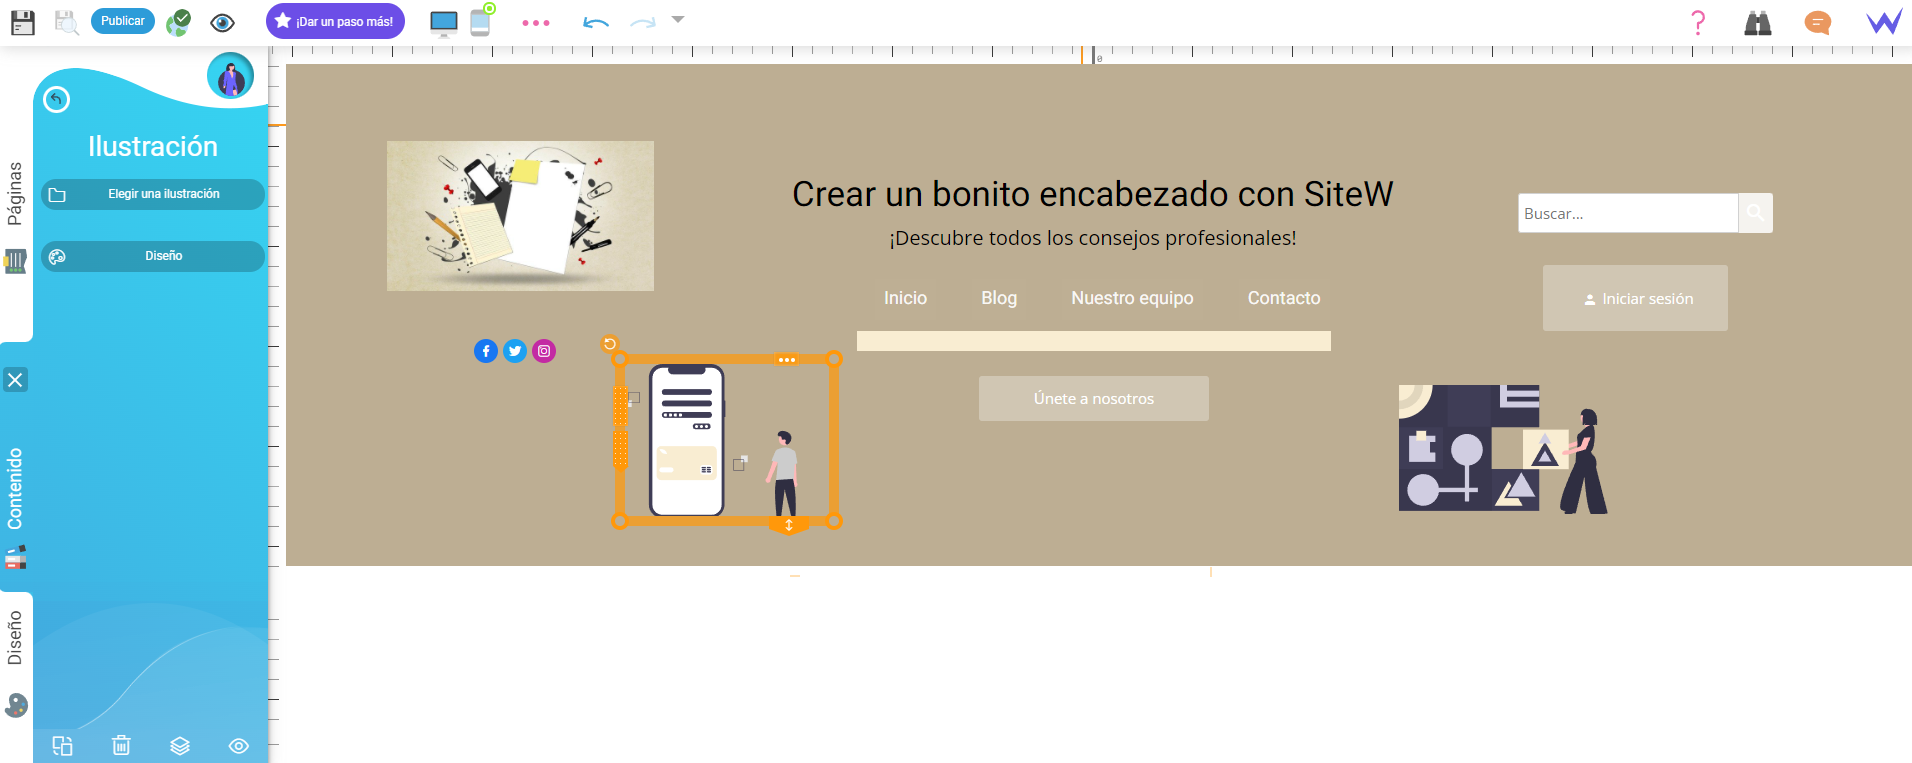Click the Contacto menu item
This screenshot has height=763, width=1912.
(x=1284, y=298)
